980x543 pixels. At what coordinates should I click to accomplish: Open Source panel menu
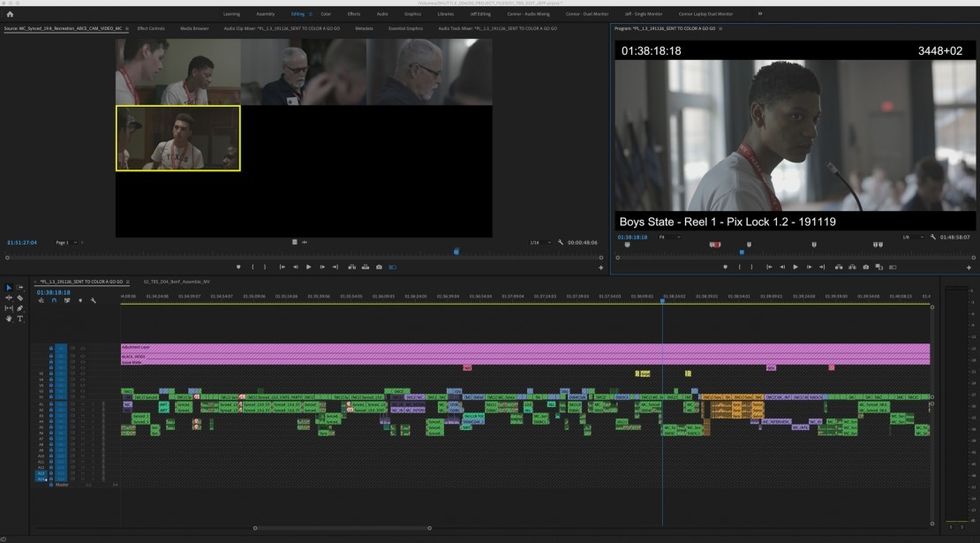127,28
